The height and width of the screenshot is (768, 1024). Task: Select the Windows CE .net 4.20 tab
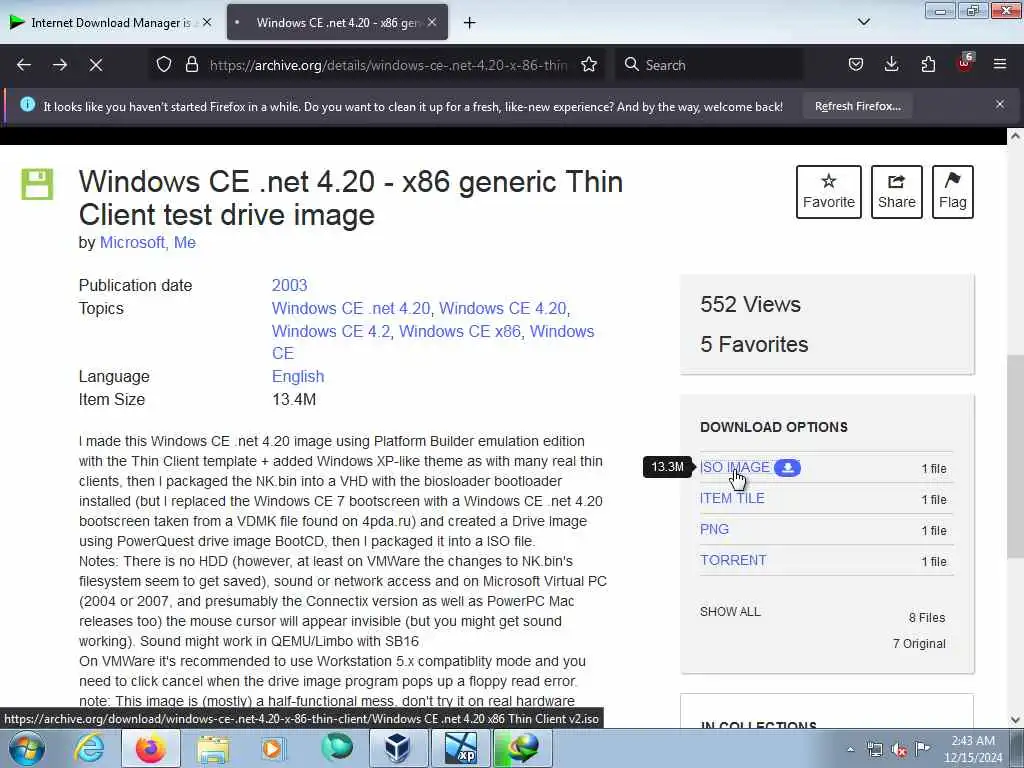(337, 22)
